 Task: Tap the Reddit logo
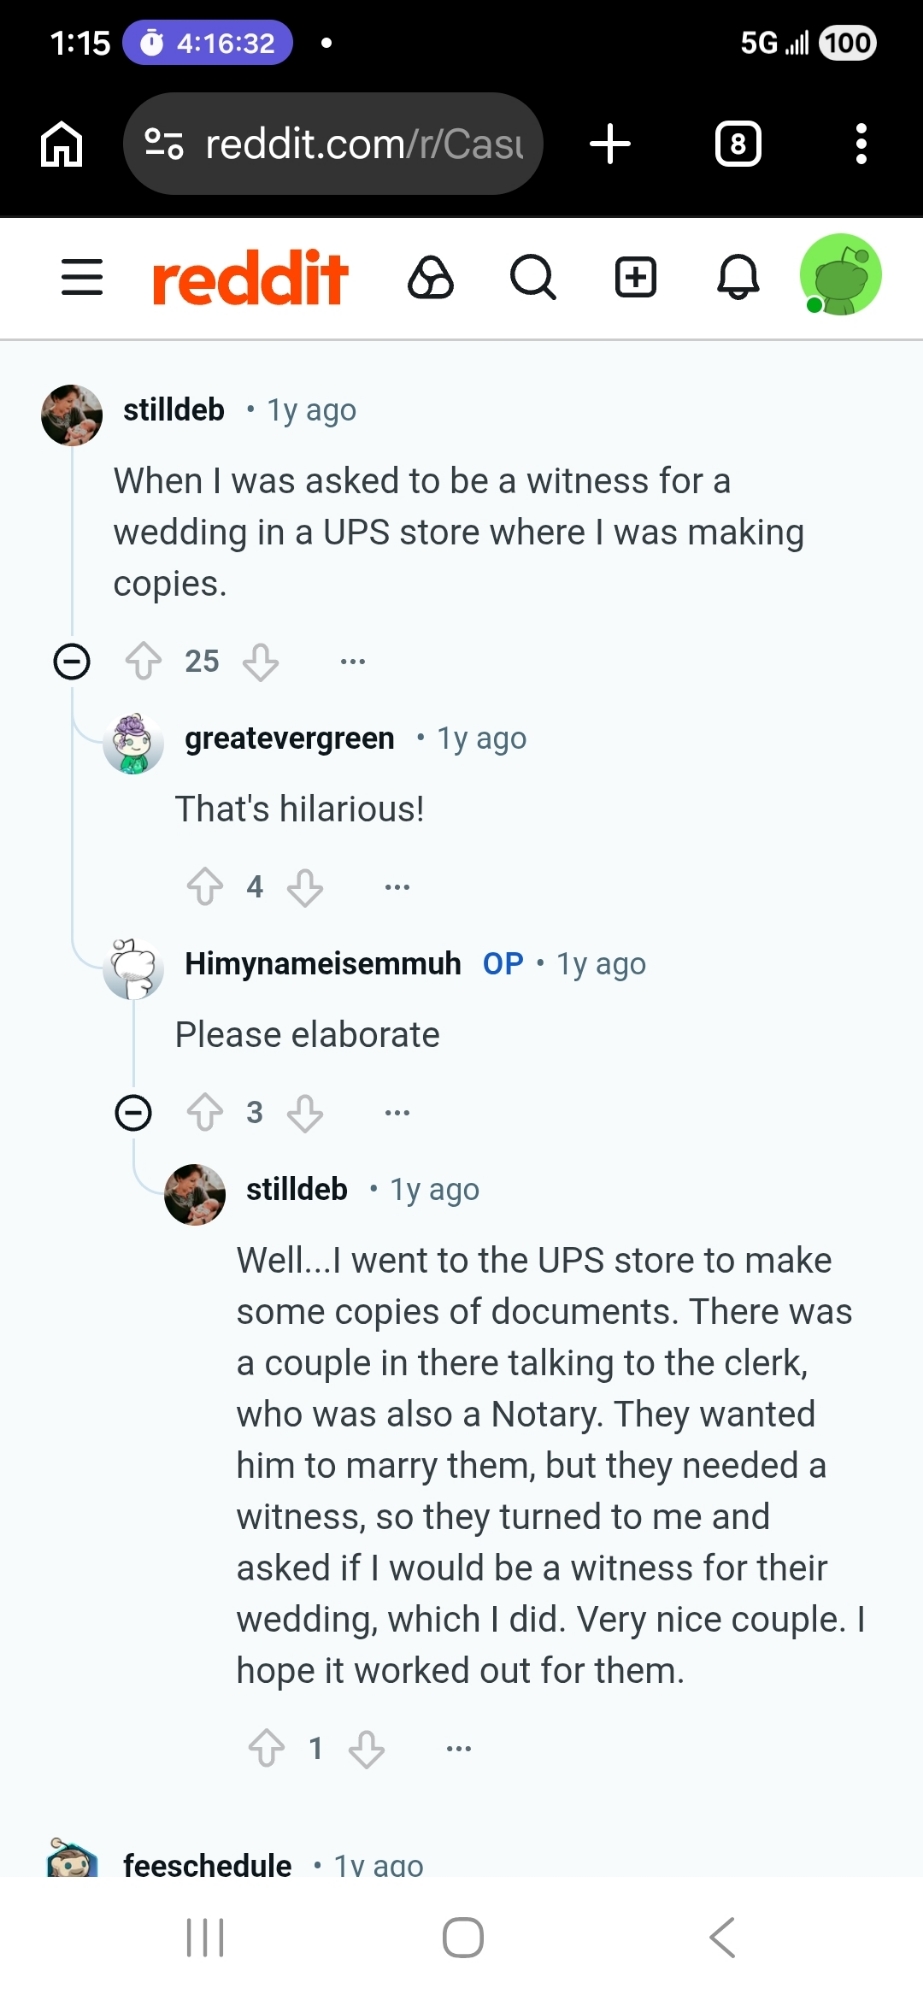[x=249, y=277]
